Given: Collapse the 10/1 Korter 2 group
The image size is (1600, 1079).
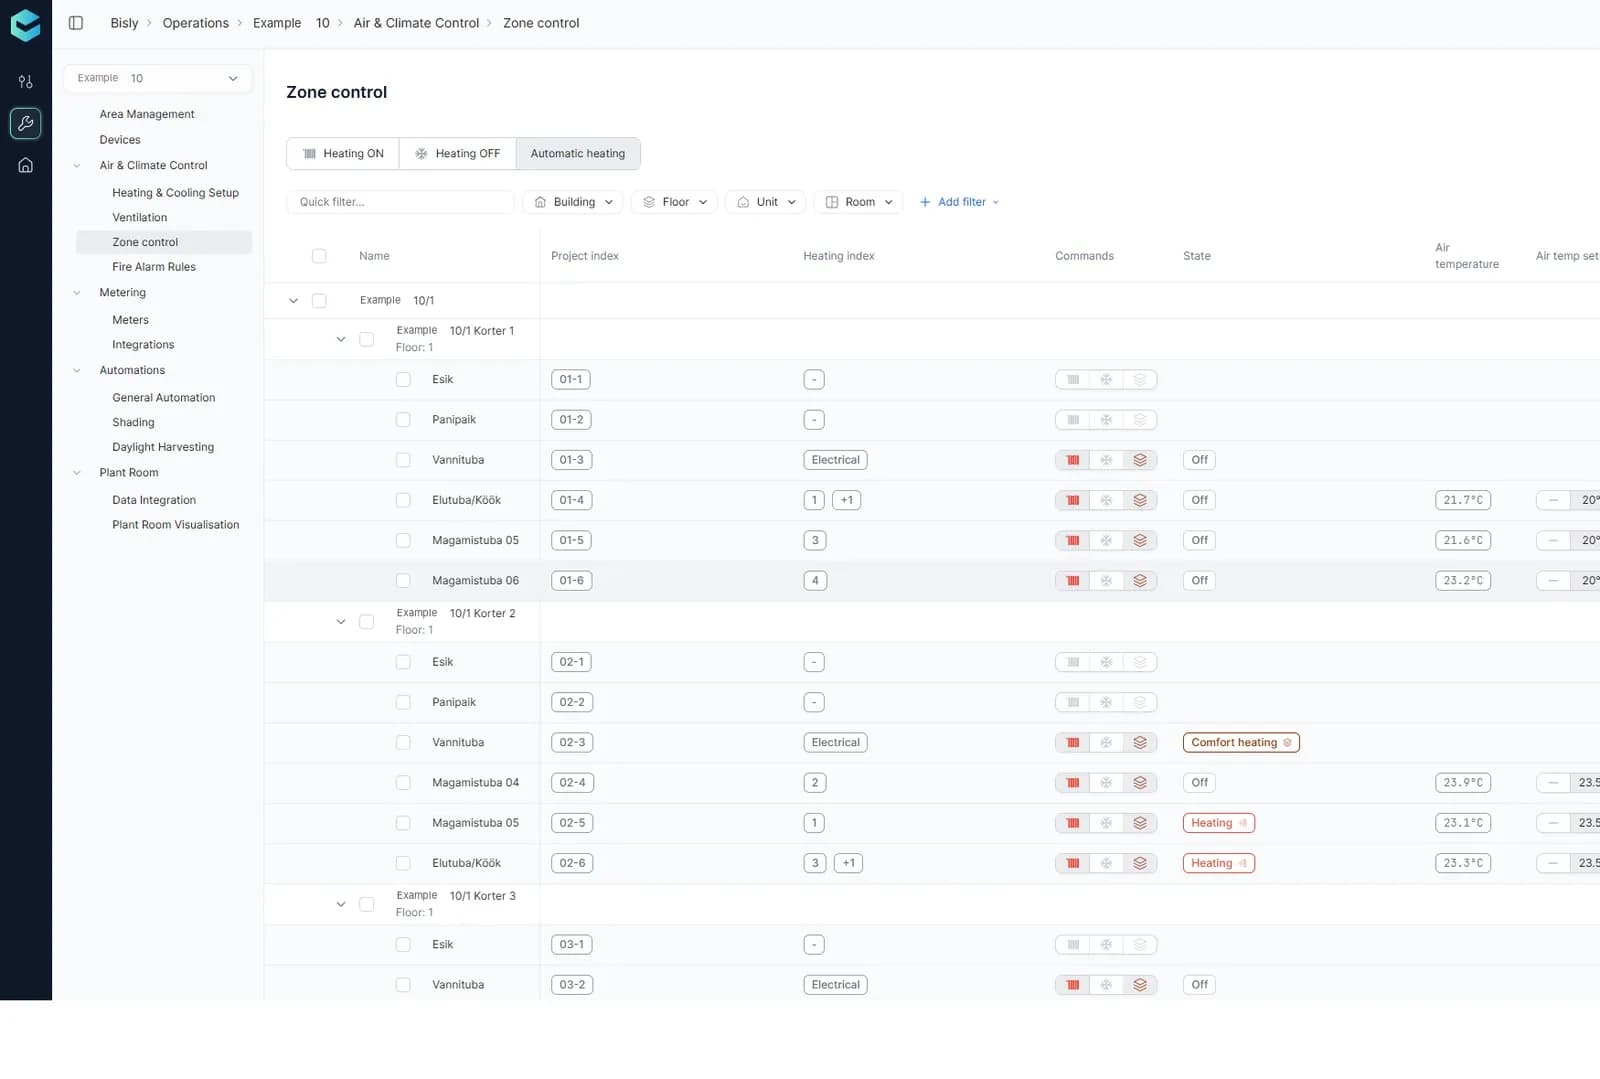Looking at the screenshot, I should pos(341,622).
